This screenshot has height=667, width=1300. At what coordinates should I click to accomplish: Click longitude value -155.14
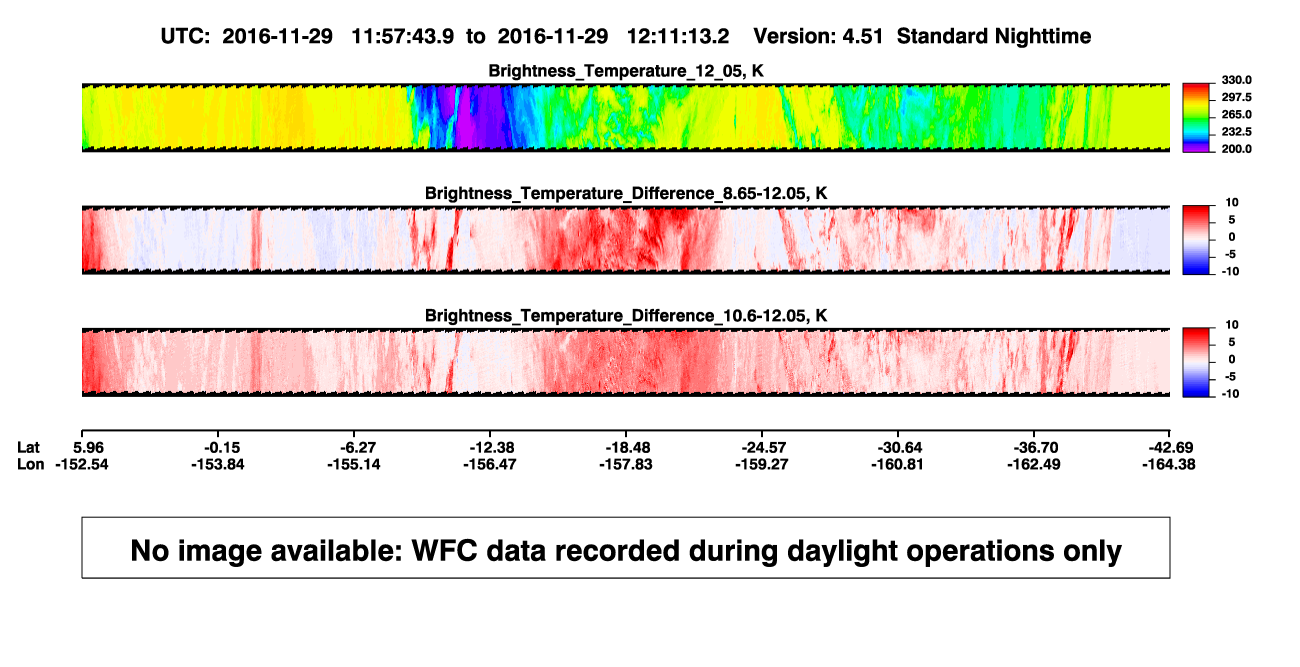354,464
